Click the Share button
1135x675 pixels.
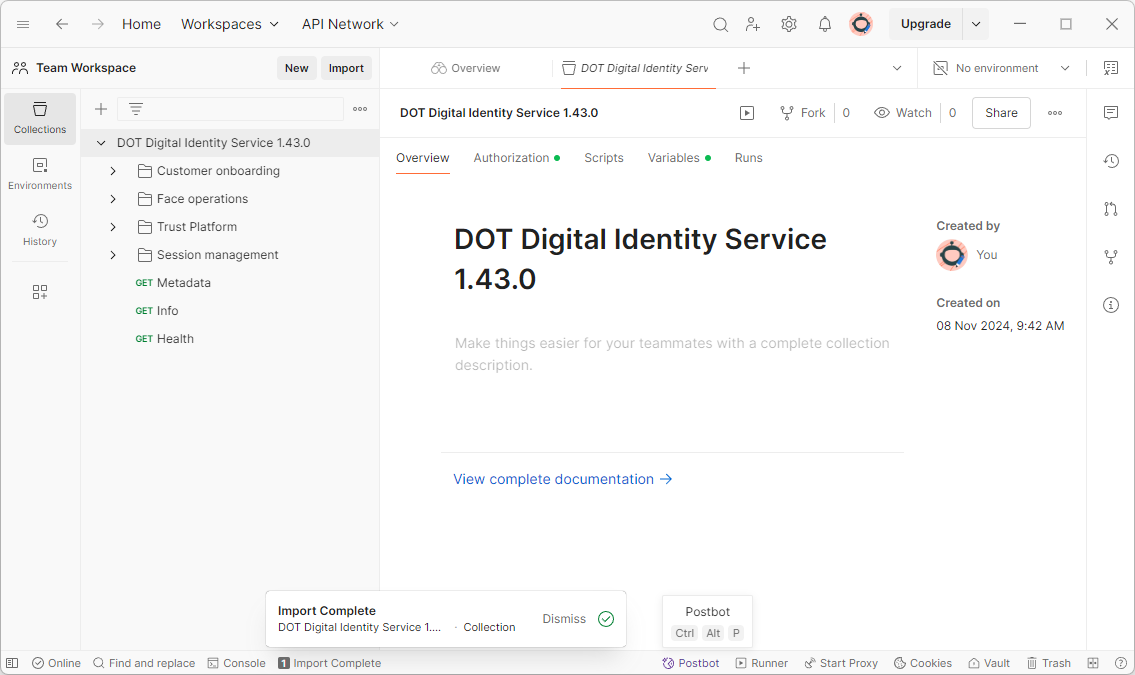click(1001, 113)
